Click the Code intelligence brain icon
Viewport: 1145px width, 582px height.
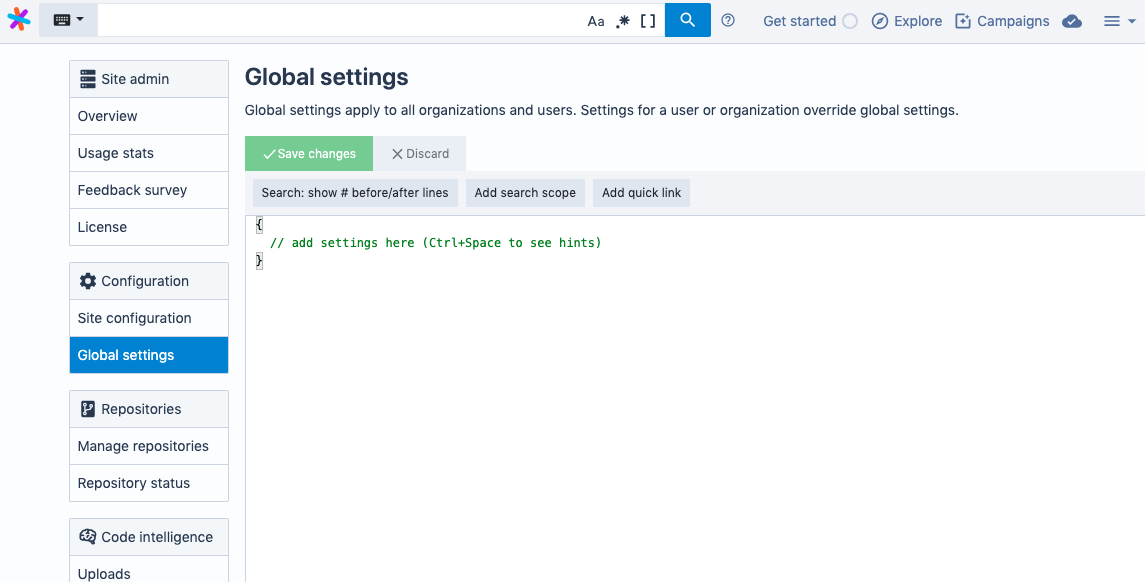point(88,537)
